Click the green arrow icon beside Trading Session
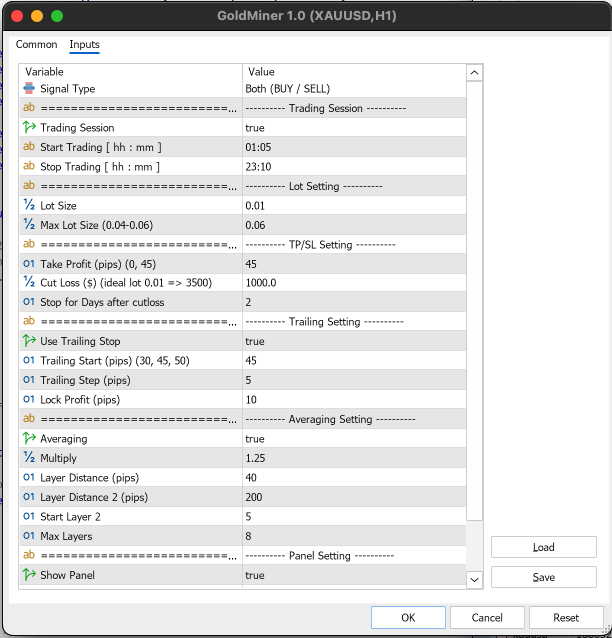Viewport: 612px width, 638px height. (x=29, y=128)
